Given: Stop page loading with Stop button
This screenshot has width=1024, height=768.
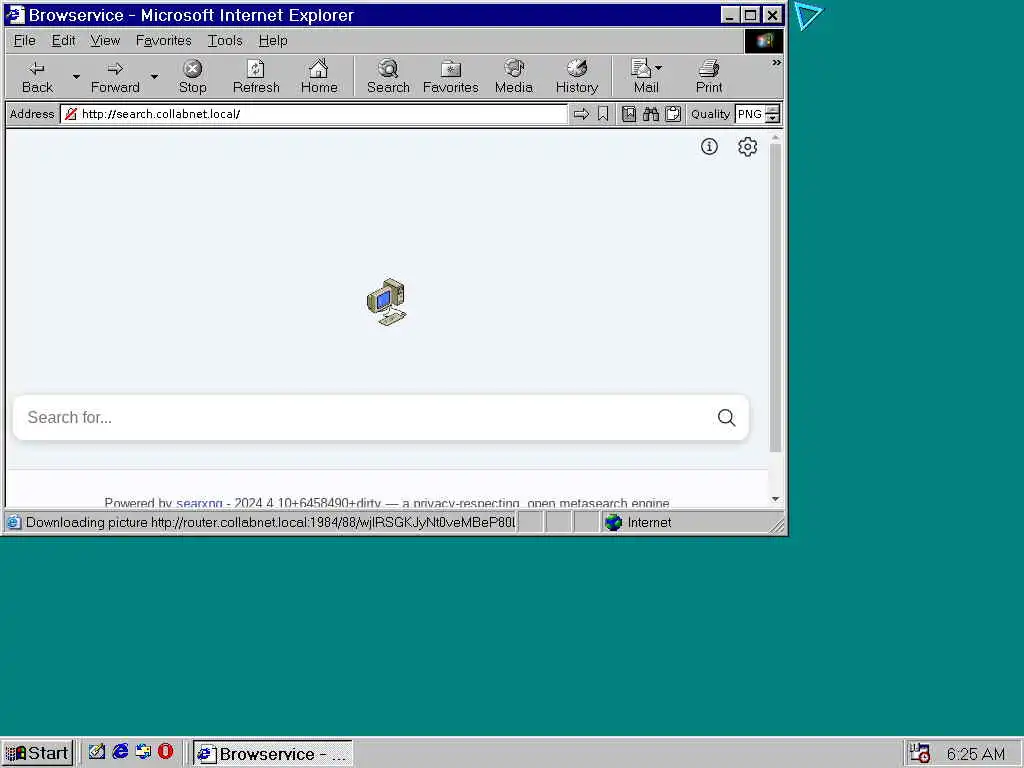Looking at the screenshot, I should (x=193, y=77).
